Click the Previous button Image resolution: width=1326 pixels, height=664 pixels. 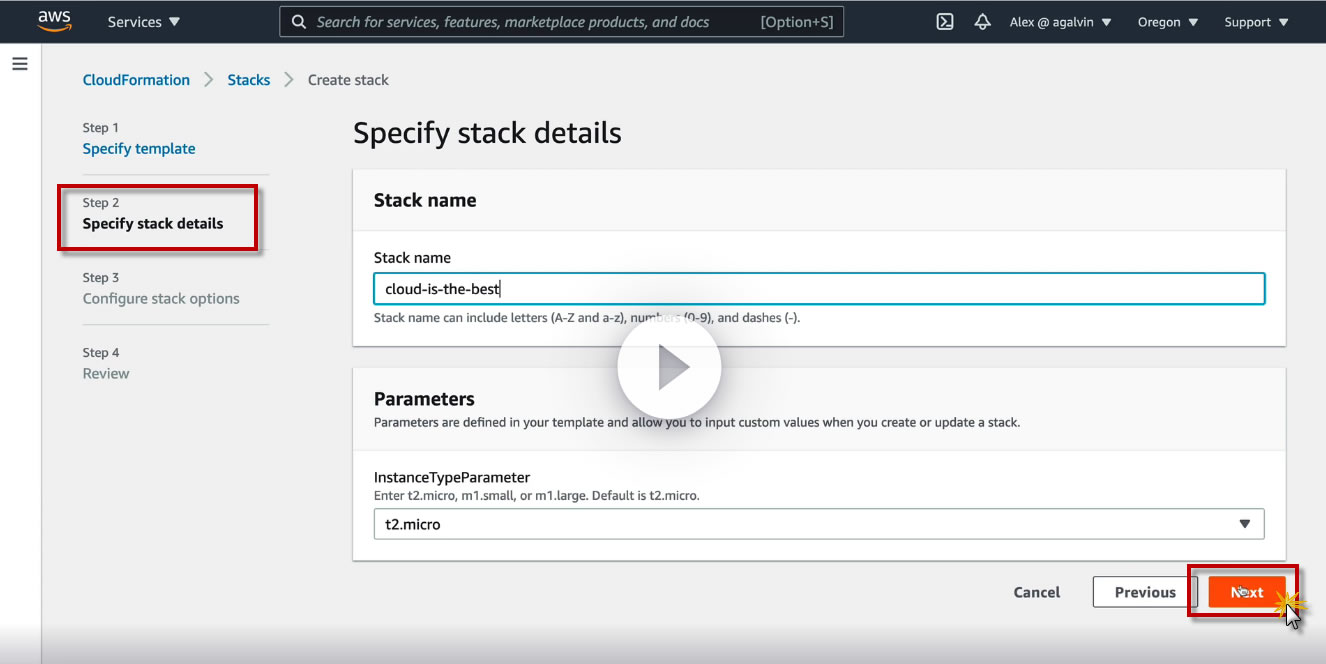1145,592
